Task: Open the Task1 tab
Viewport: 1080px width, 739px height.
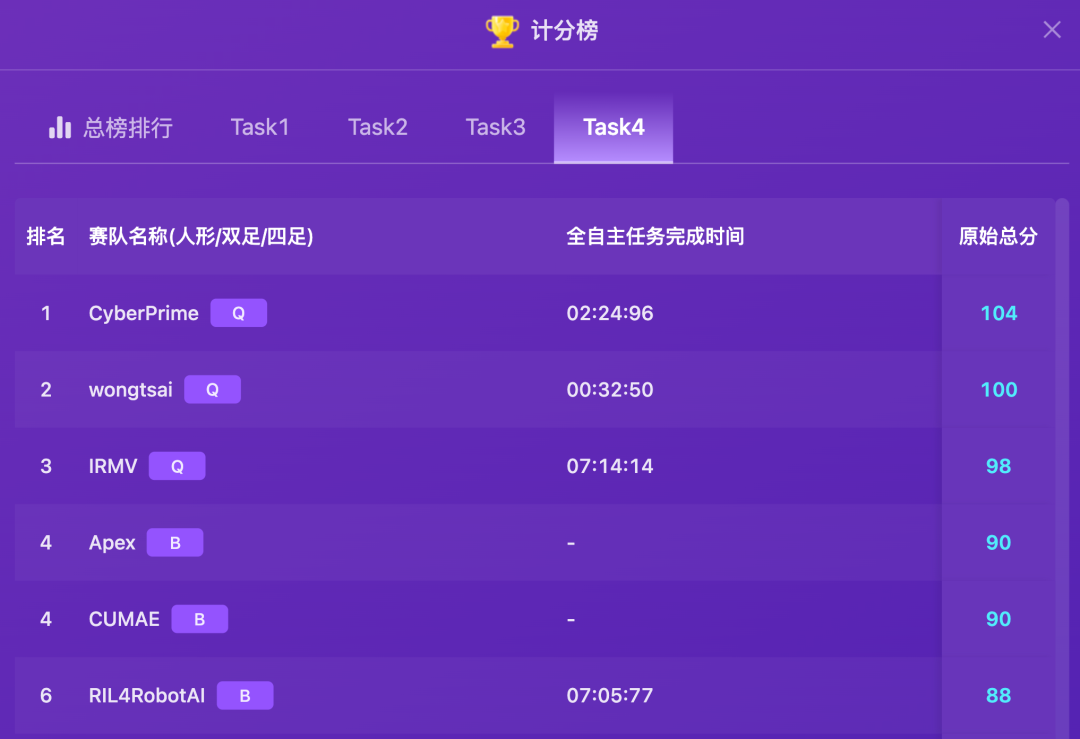Action: click(x=260, y=127)
